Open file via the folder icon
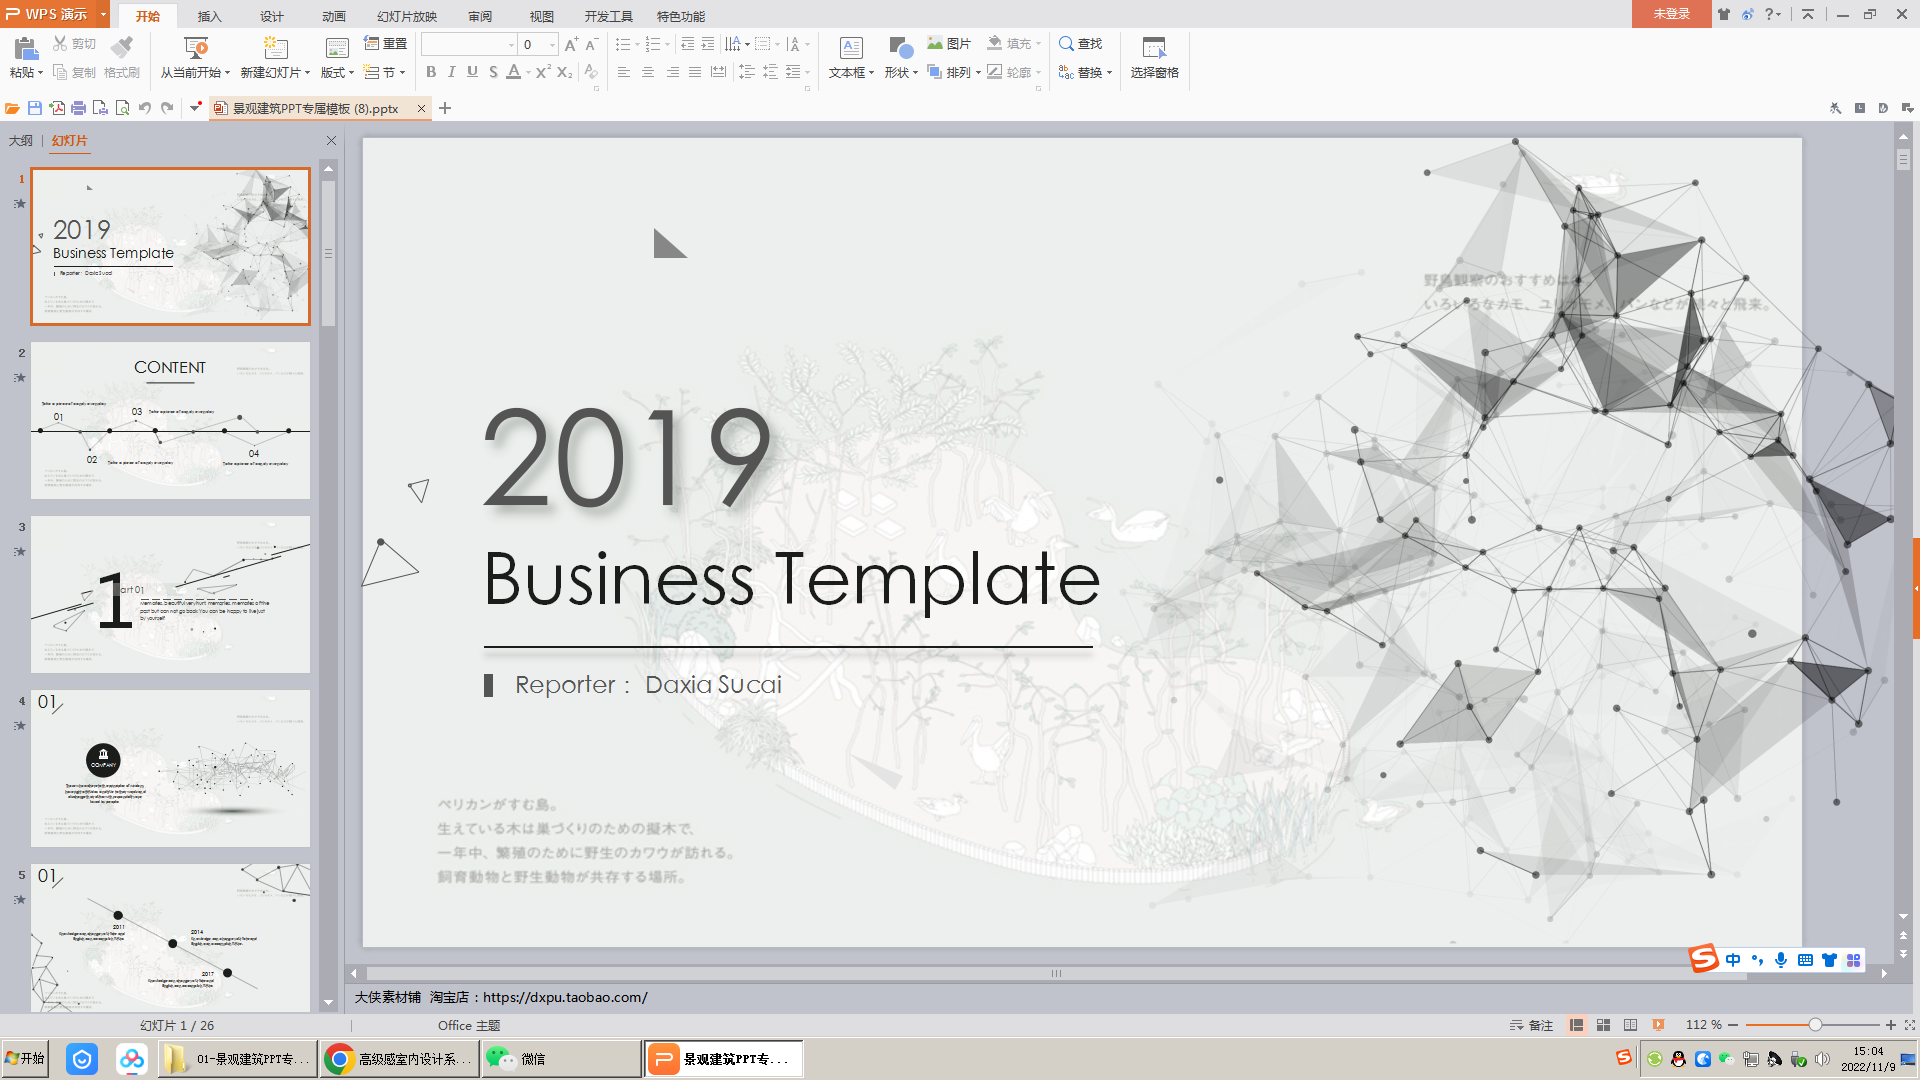Viewport: 1920px width, 1080px height. (12, 108)
